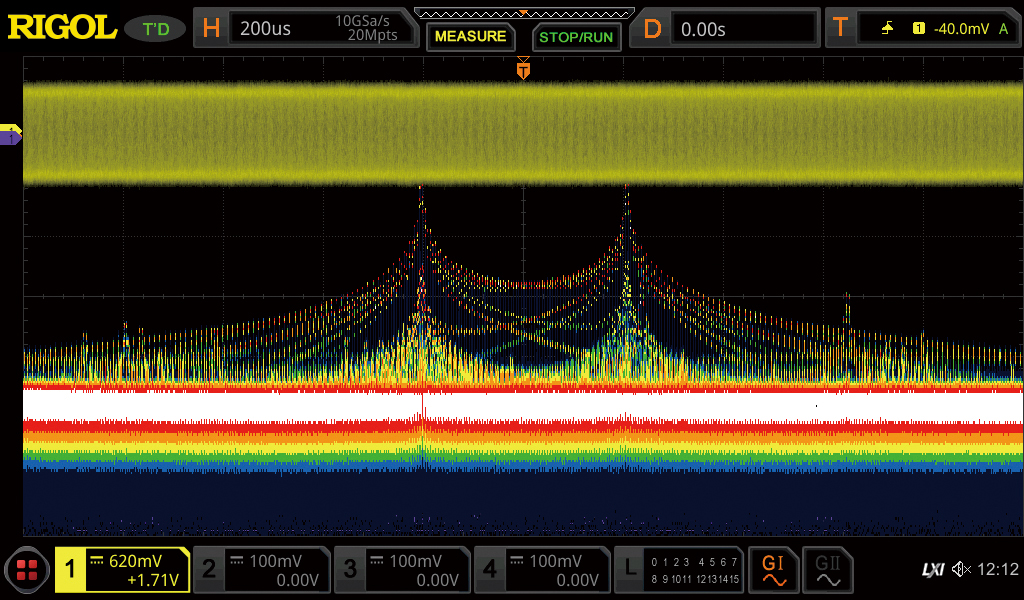Open delay D 0.00s settings

pyautogui.click(x=728, y=29)
